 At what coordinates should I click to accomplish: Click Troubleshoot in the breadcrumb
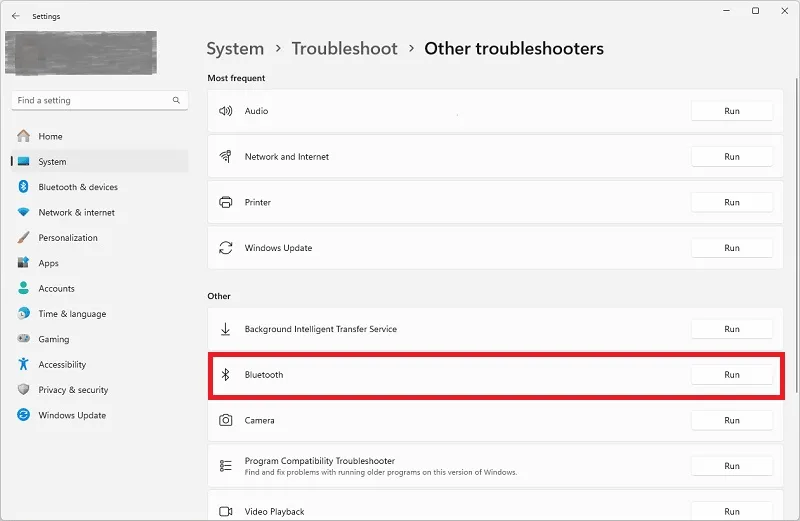[344, 48]
